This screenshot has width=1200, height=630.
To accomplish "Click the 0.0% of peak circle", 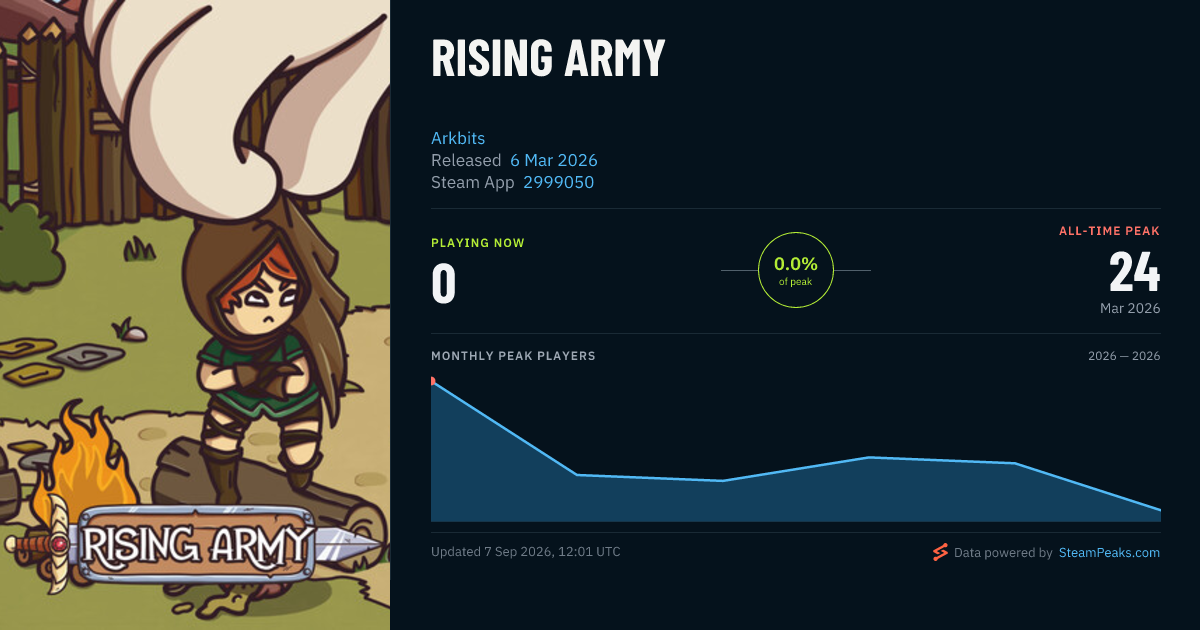I will (x=796, y=270).
